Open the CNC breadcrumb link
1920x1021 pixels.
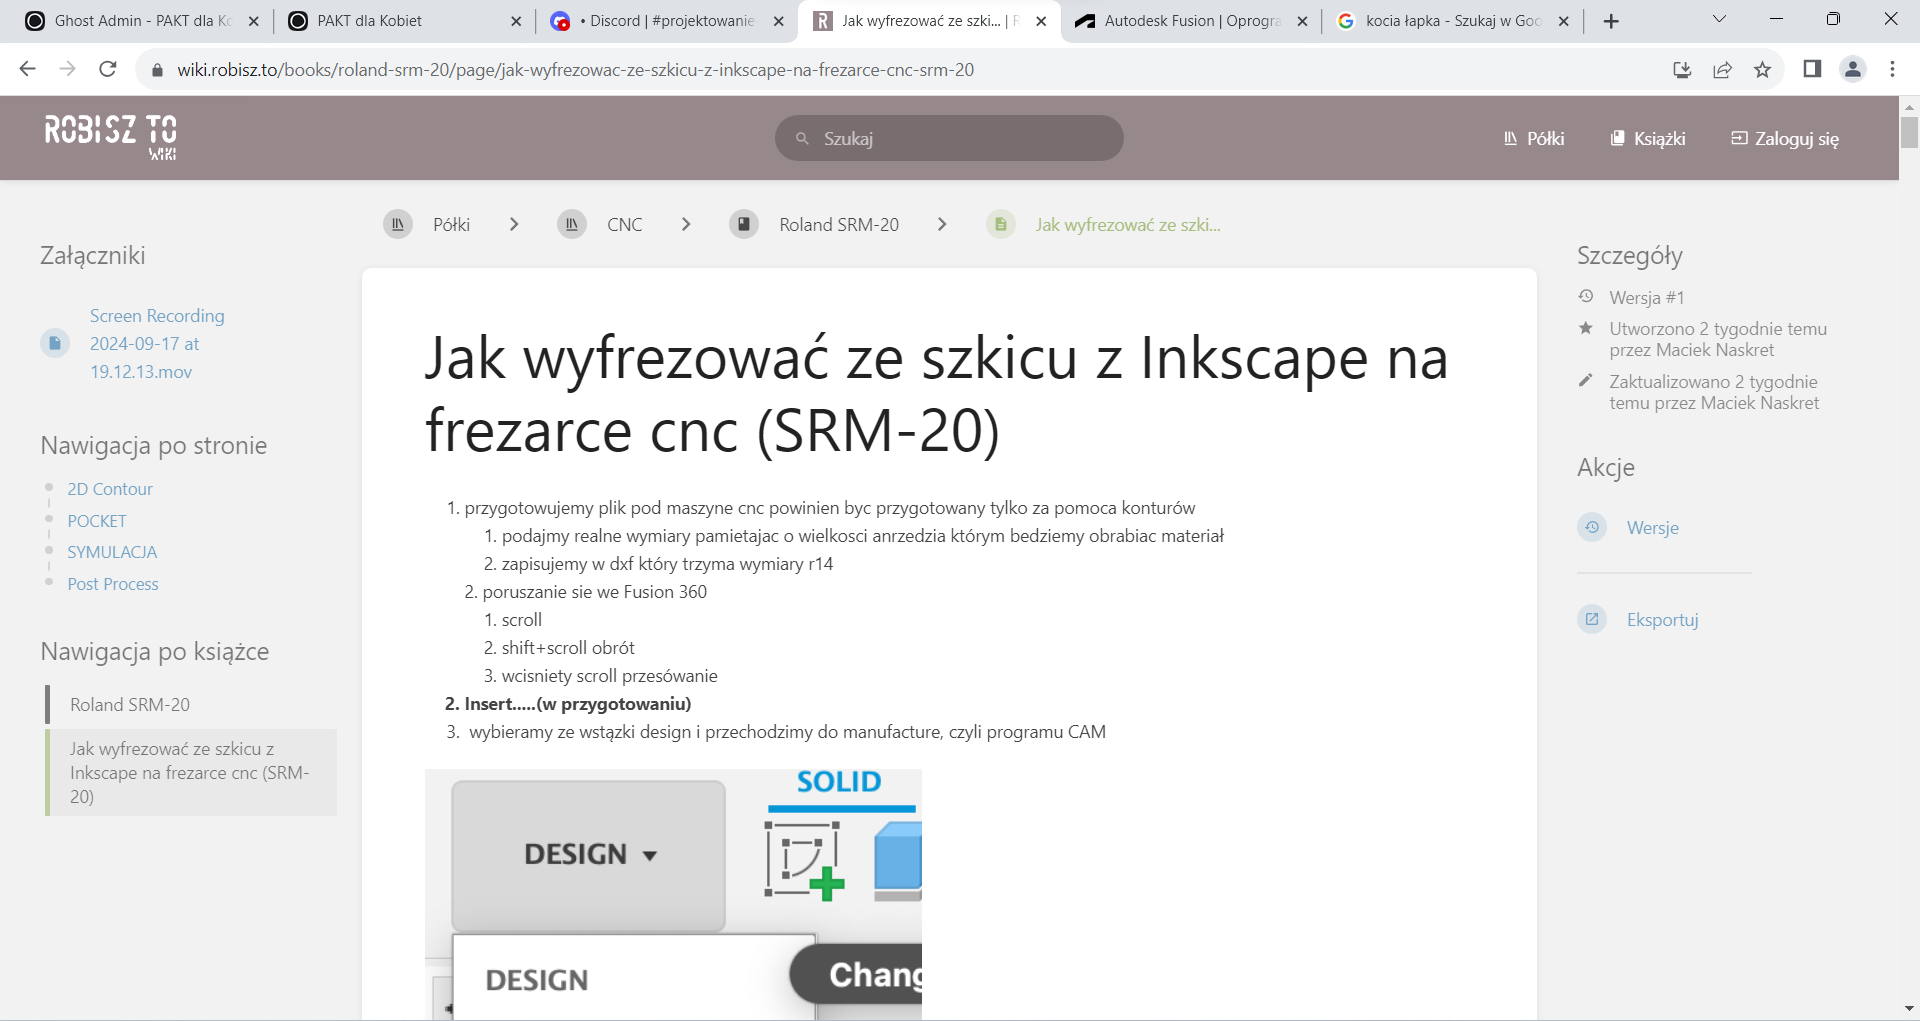[x=624, y=224]
